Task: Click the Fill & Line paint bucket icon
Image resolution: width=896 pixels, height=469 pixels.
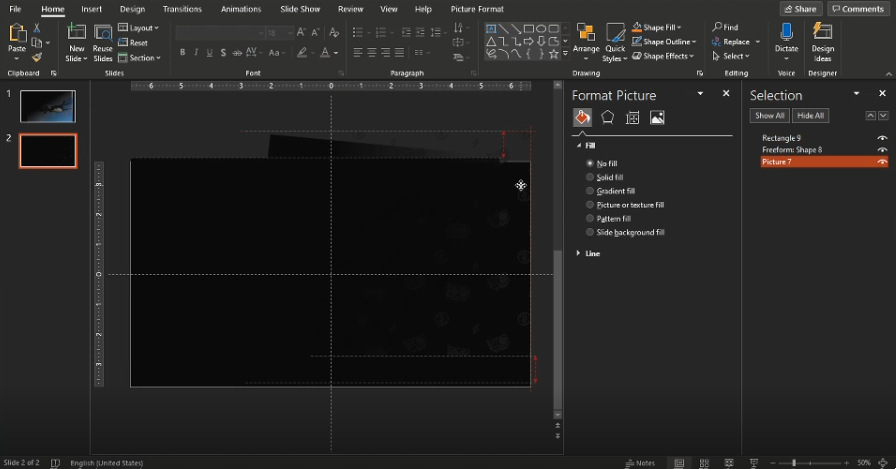Action: click(x=582, y=118)
